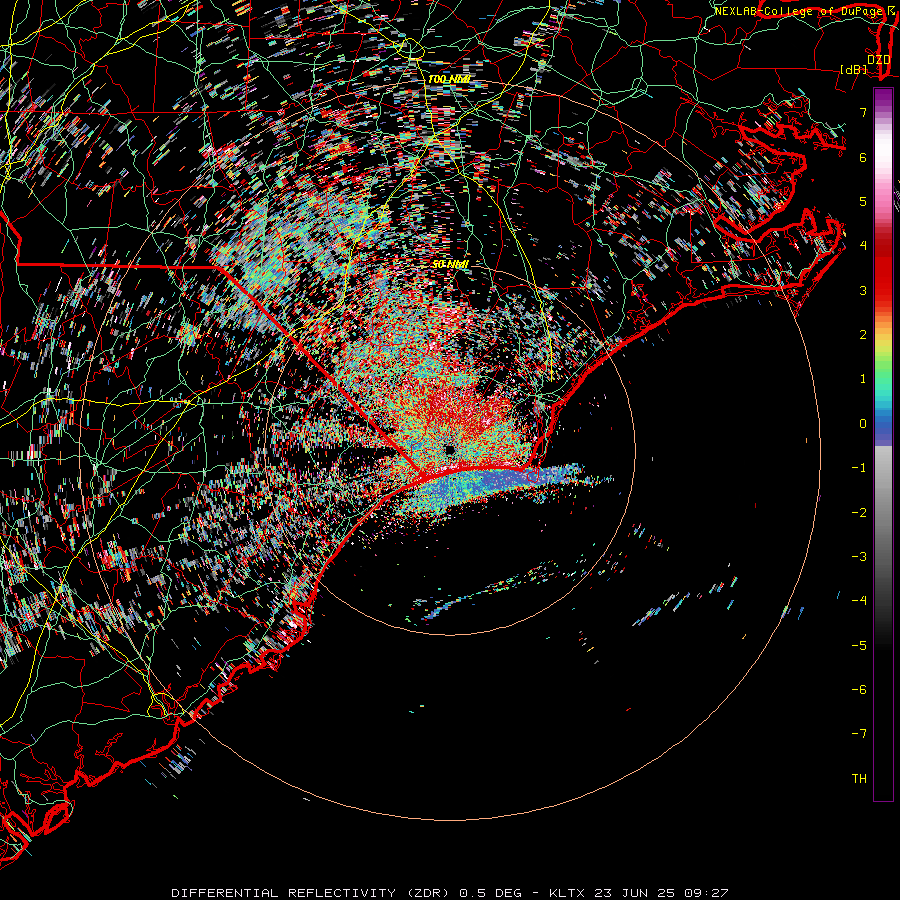Image resolution: width=900 pixels, height=900 pixels.
Task: Click the '0.5 DEG' elevation text
Action: tap(491, 893)
